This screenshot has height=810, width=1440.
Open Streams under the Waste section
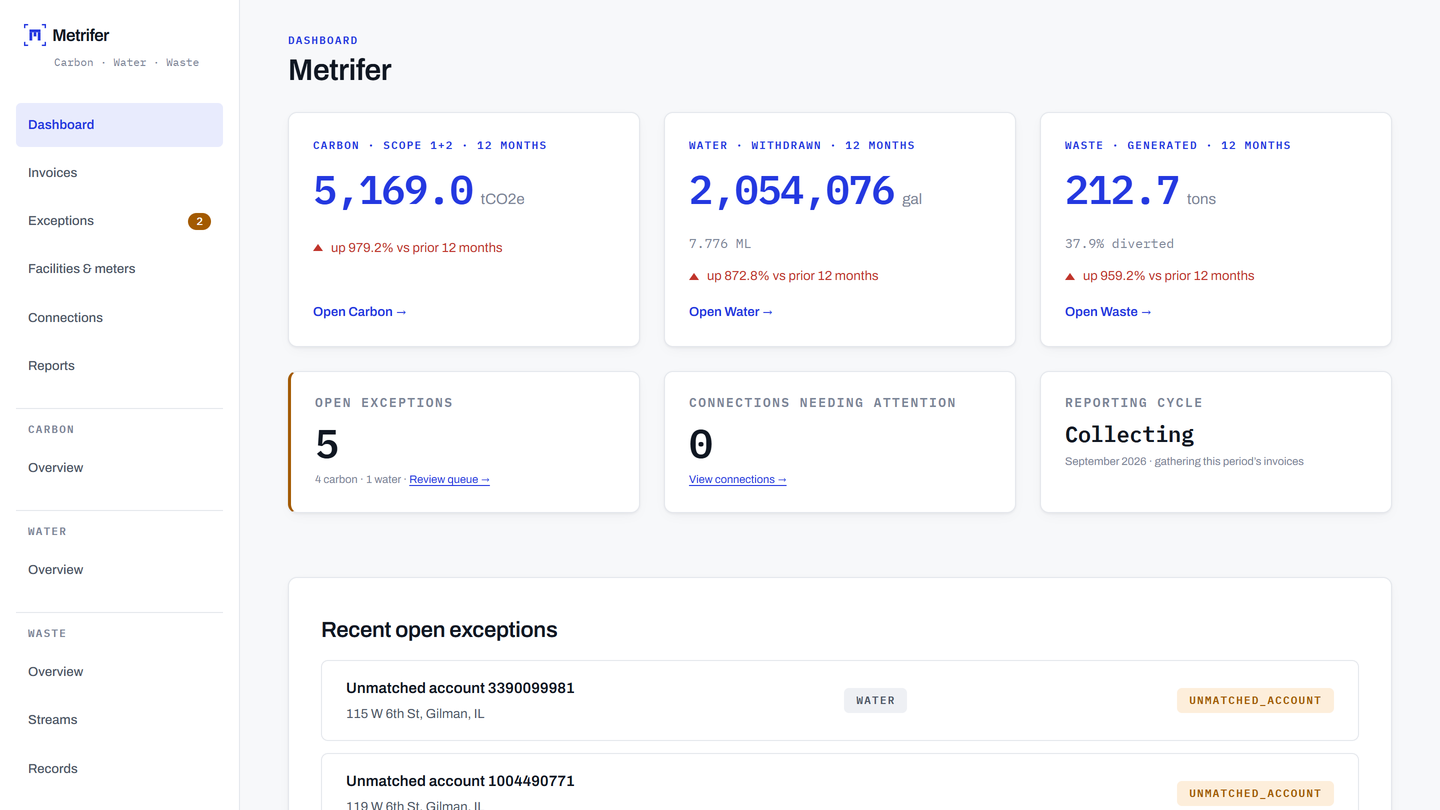pos(119,720)
